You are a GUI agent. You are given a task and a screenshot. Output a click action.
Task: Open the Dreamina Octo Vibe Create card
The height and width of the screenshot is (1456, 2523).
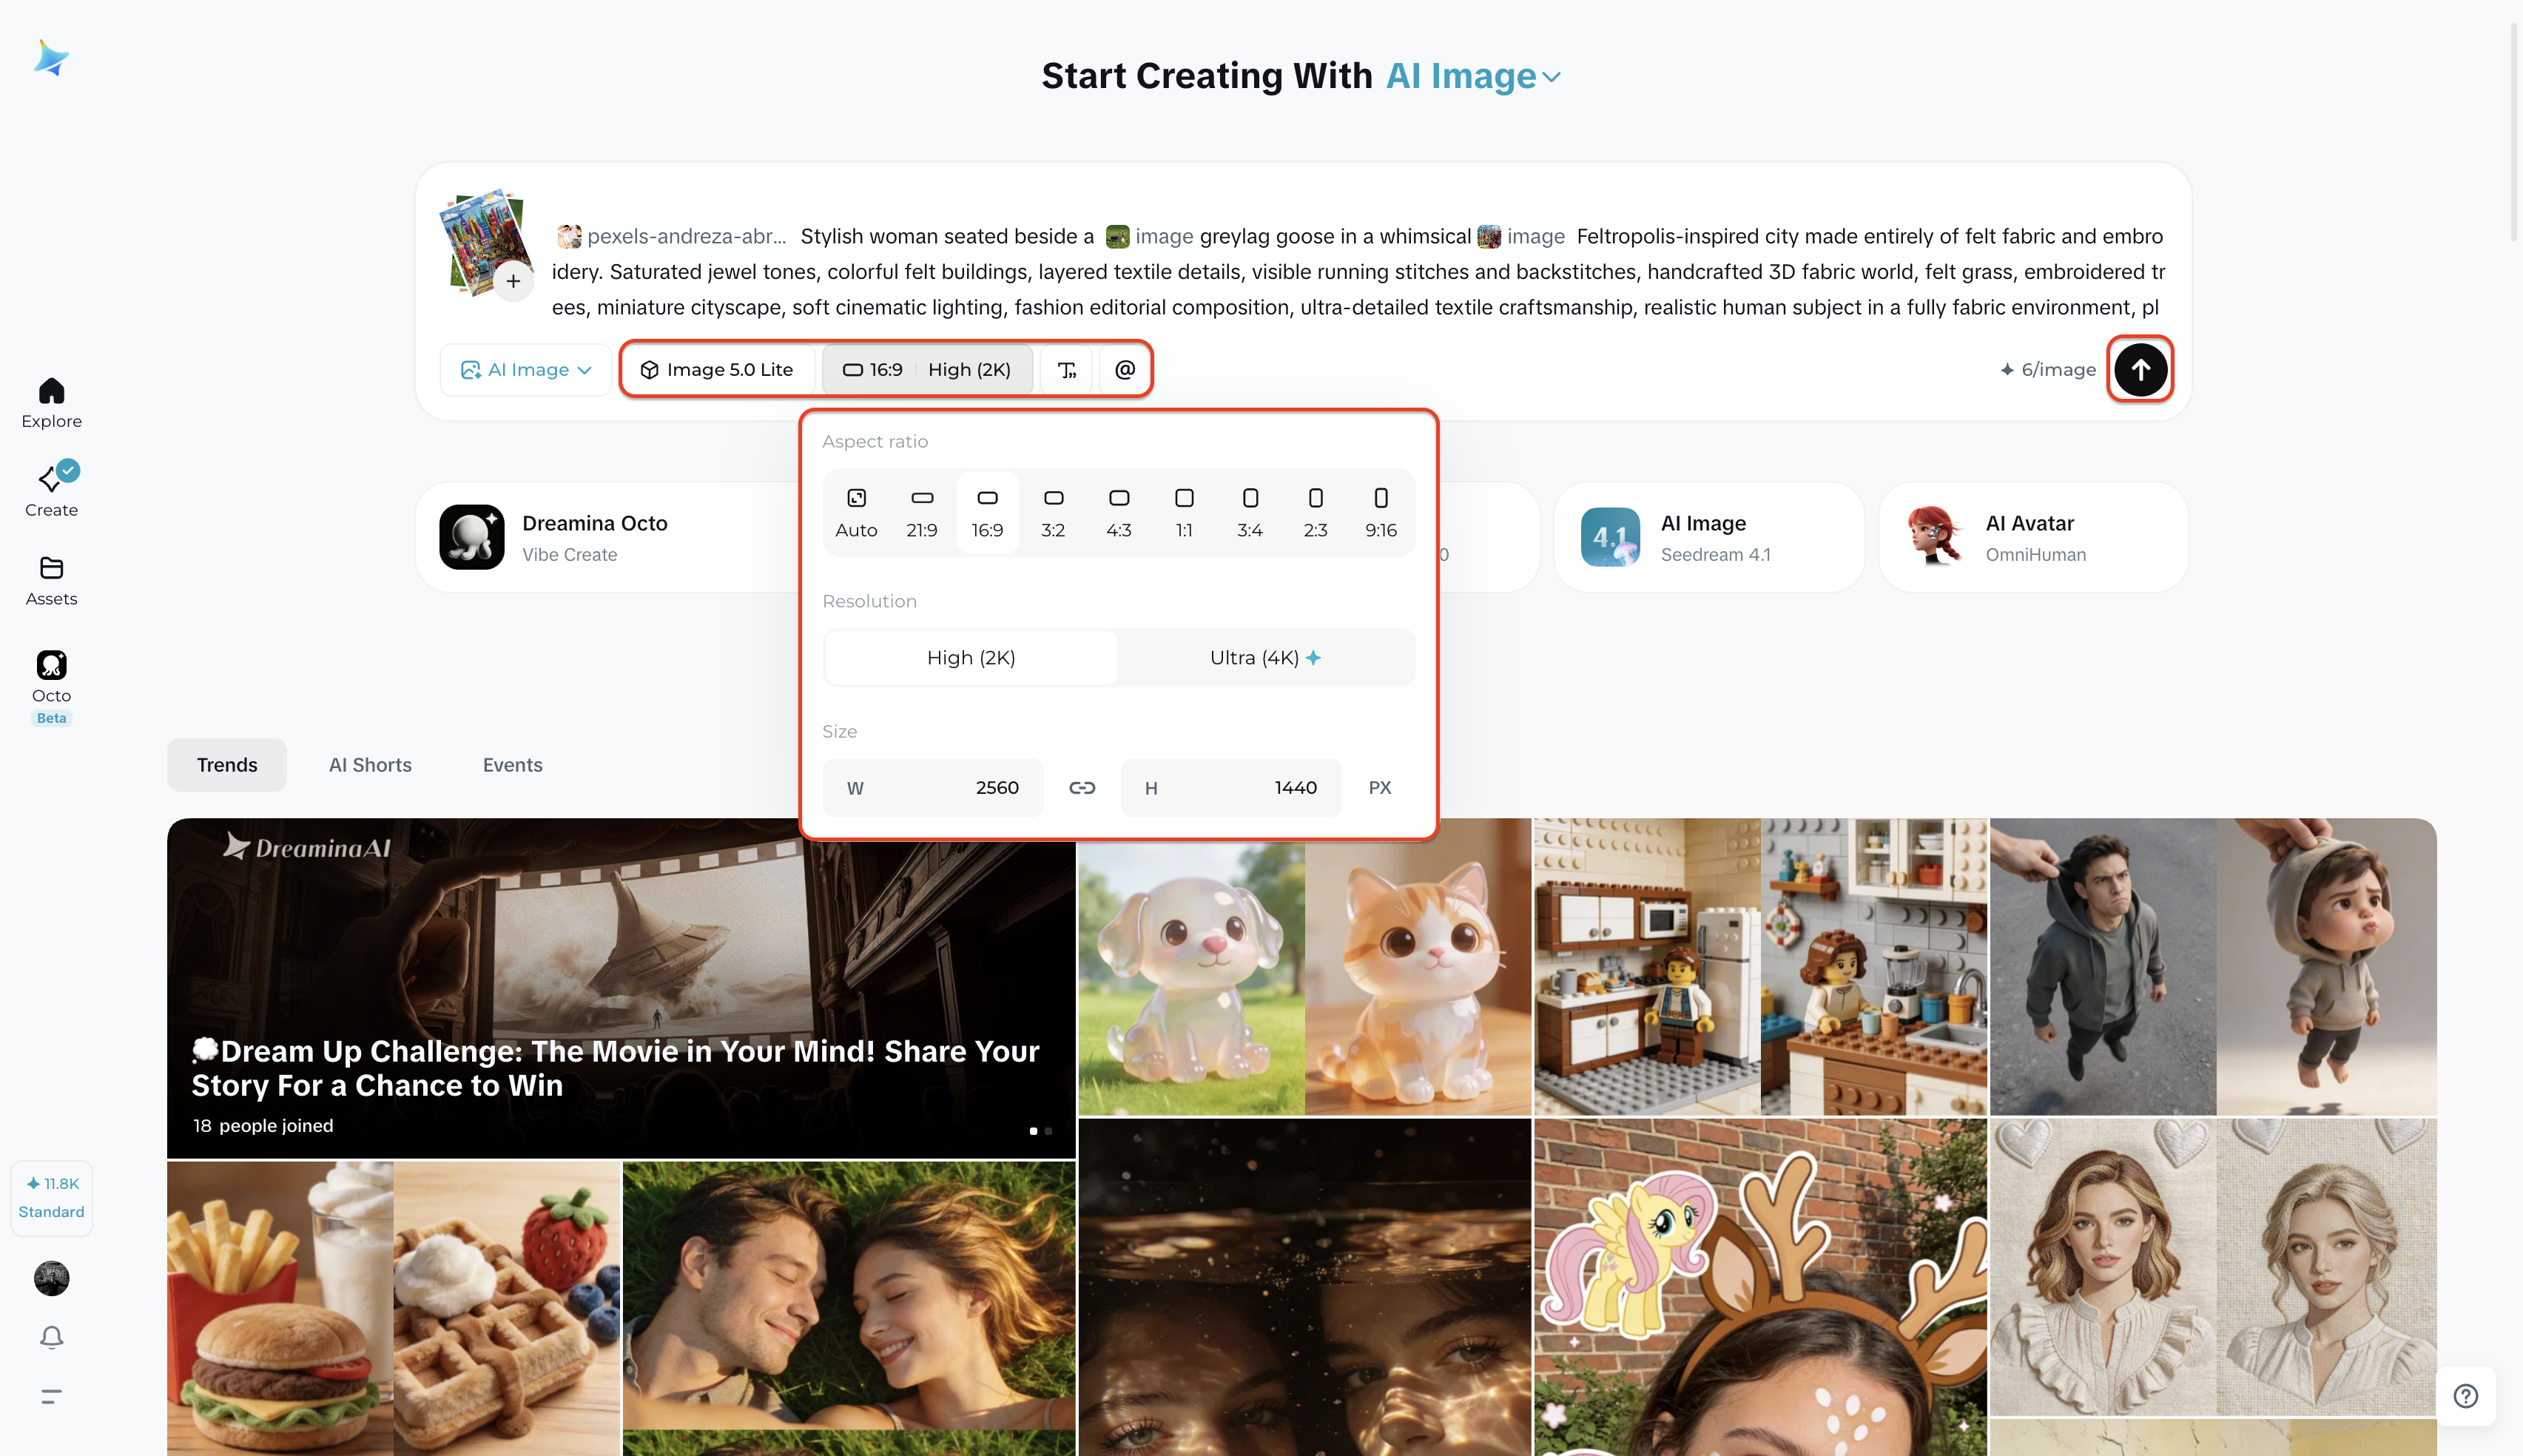(610, 538)
